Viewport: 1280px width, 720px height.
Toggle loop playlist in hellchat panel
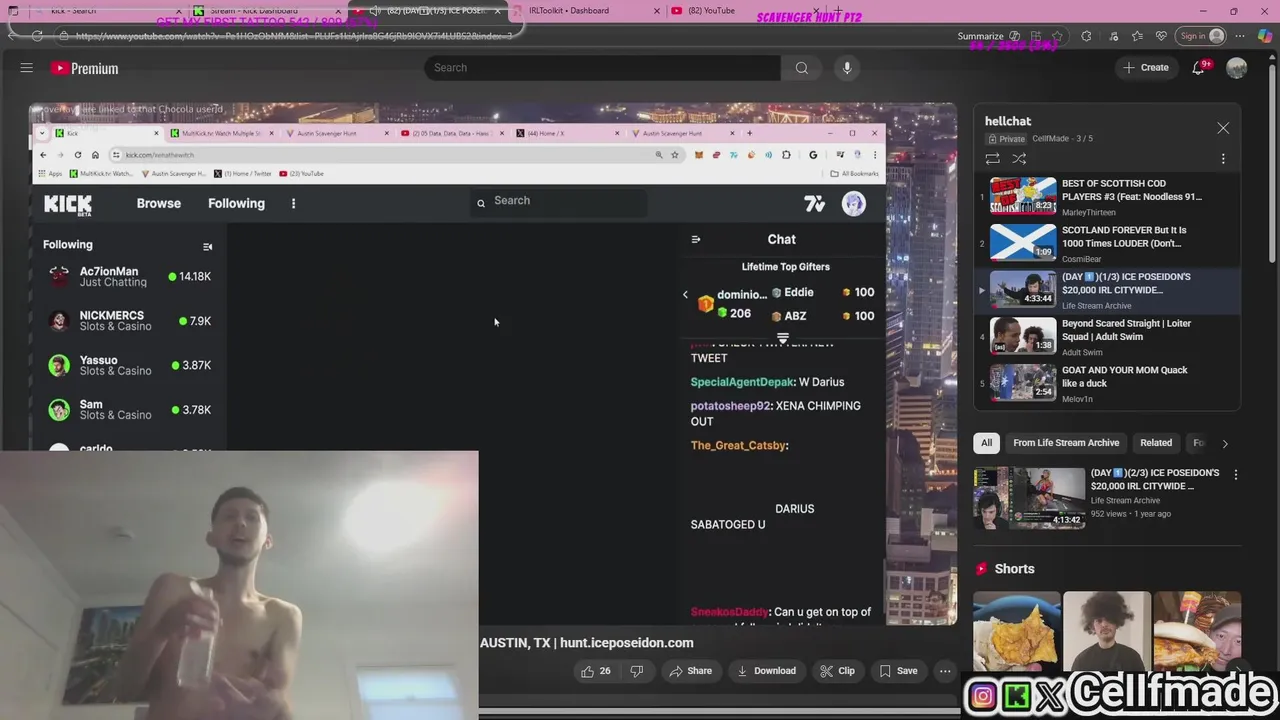993,158
